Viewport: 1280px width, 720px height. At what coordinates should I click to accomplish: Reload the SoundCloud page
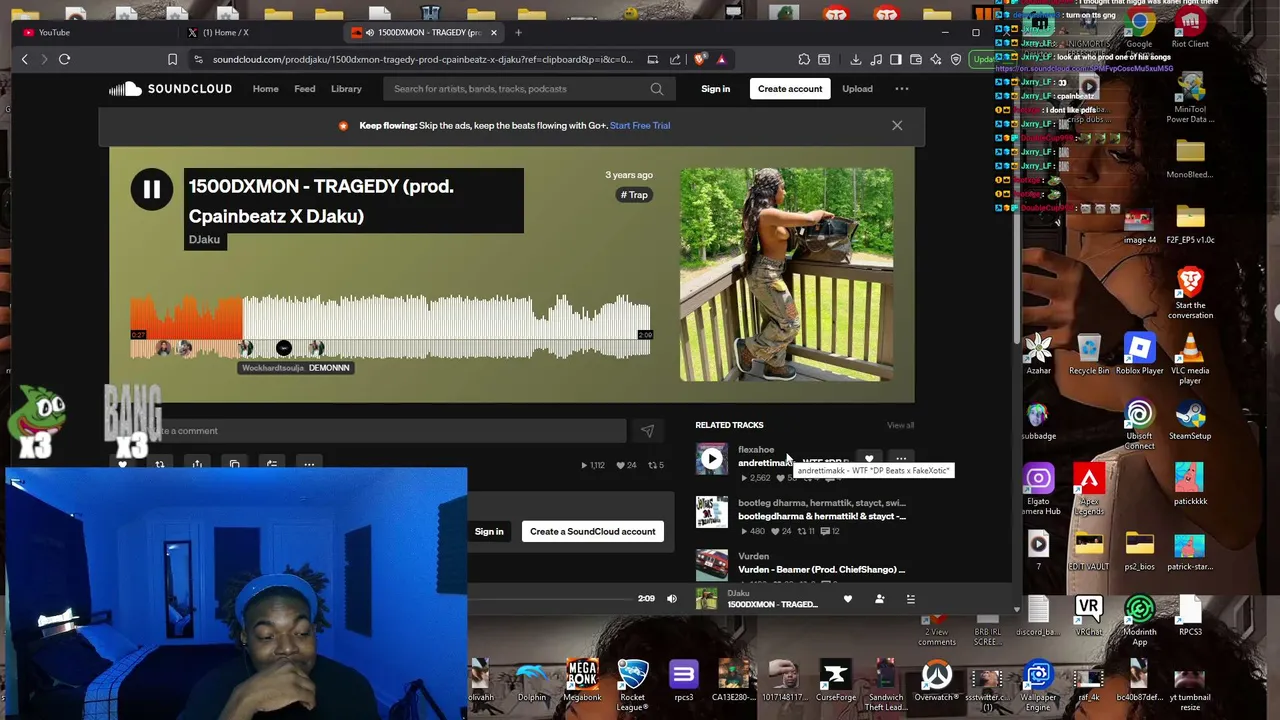pos(64,60)
